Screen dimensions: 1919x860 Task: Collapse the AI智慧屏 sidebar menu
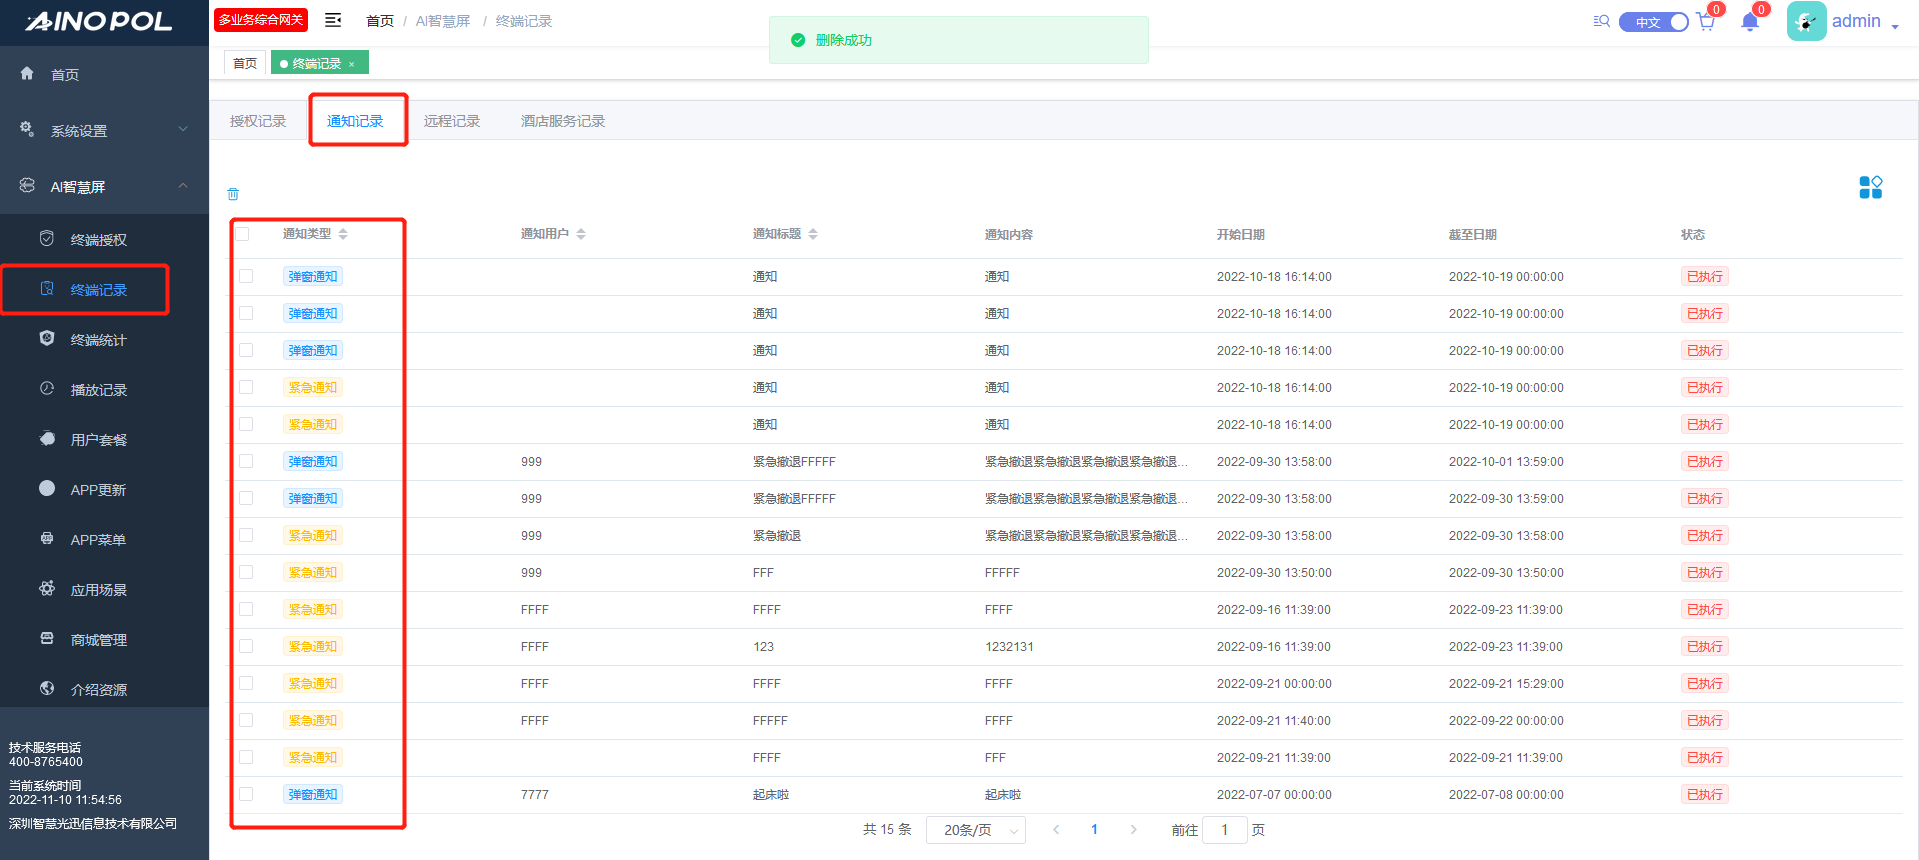coord(105,187)
